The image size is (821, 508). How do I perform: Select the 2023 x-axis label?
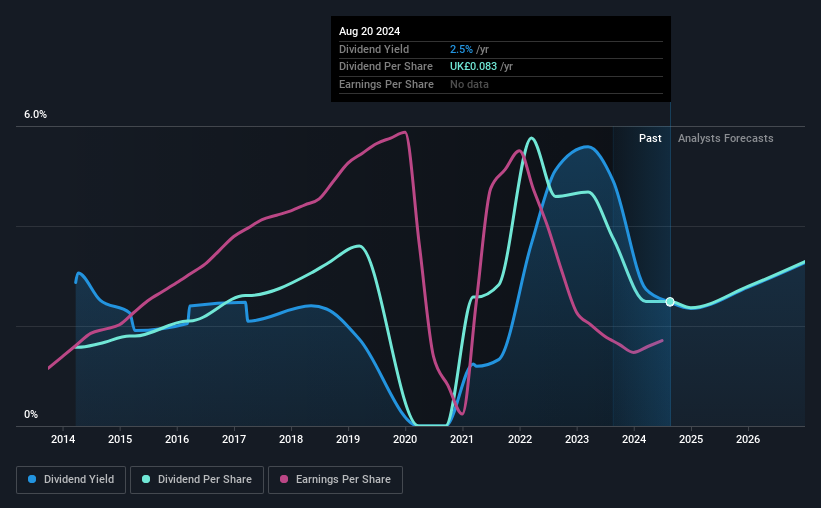point(577,439)
